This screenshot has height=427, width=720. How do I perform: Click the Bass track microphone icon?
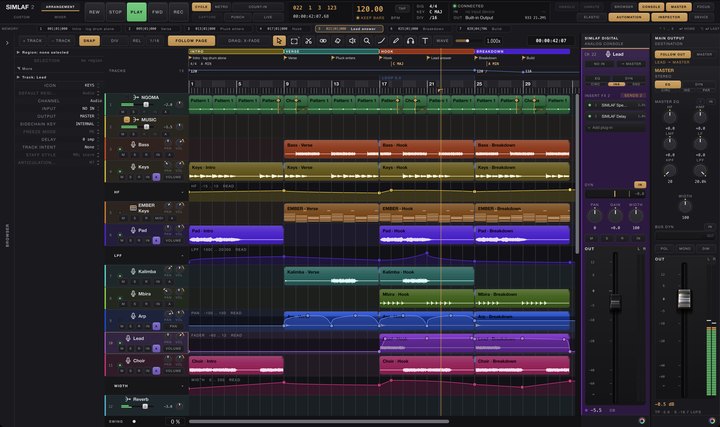[x=133, y=145]
